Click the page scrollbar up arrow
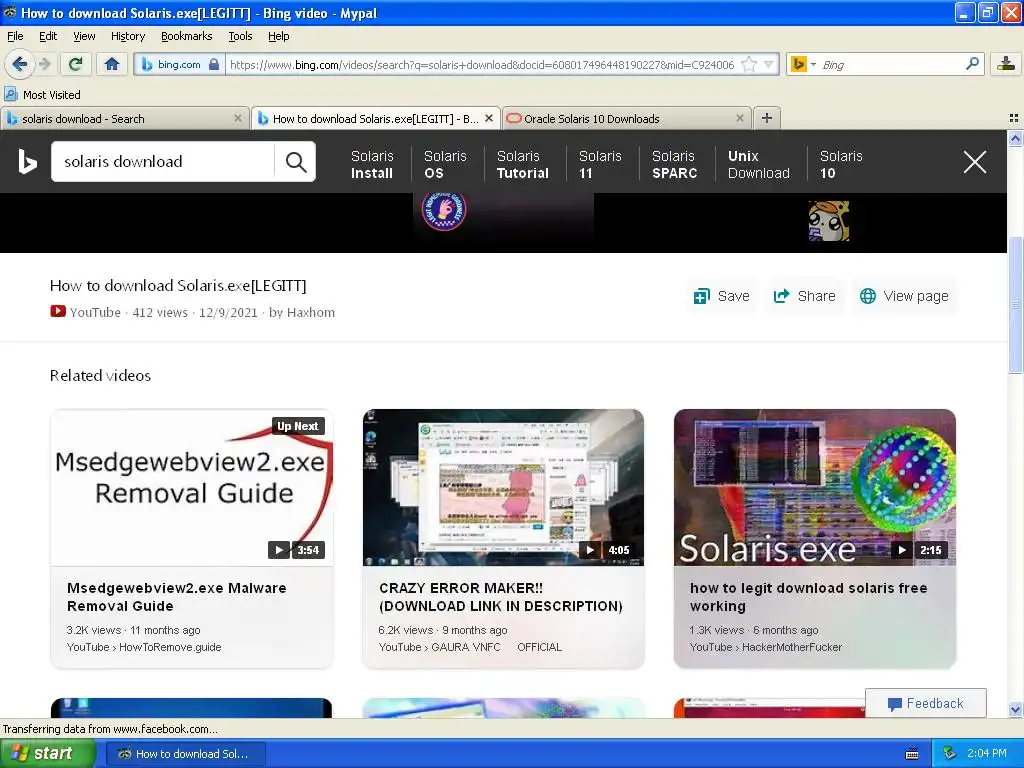Image resolution: width=1024 pixels, height=768 pixels. click(x=1015, y=138)
